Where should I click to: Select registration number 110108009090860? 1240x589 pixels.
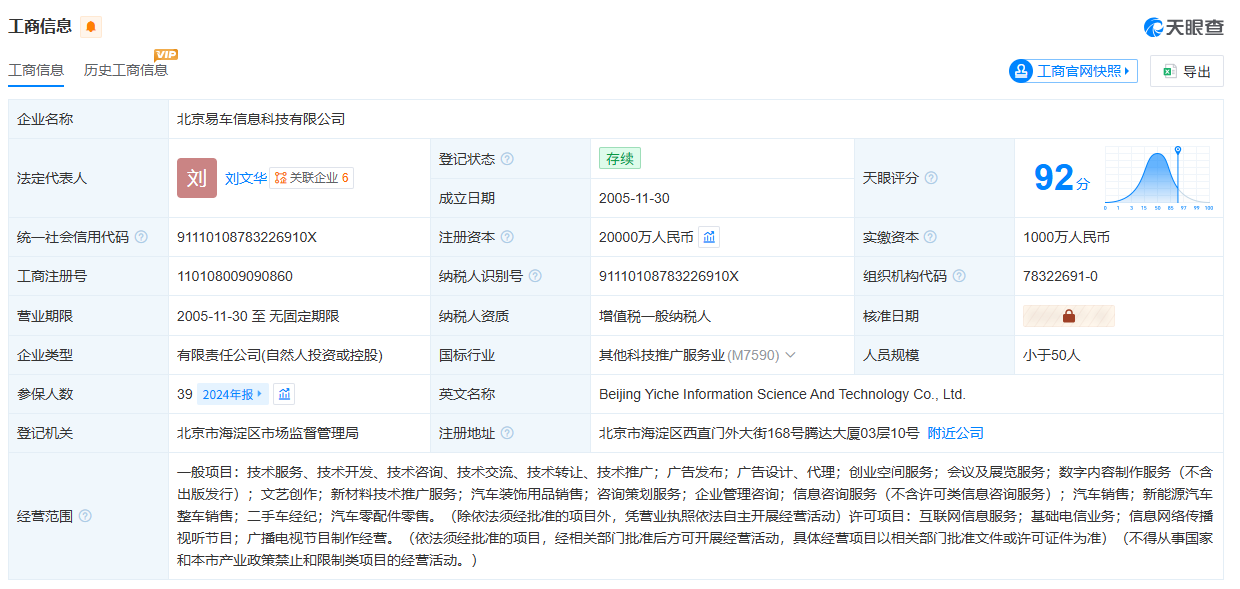point(235,276)
